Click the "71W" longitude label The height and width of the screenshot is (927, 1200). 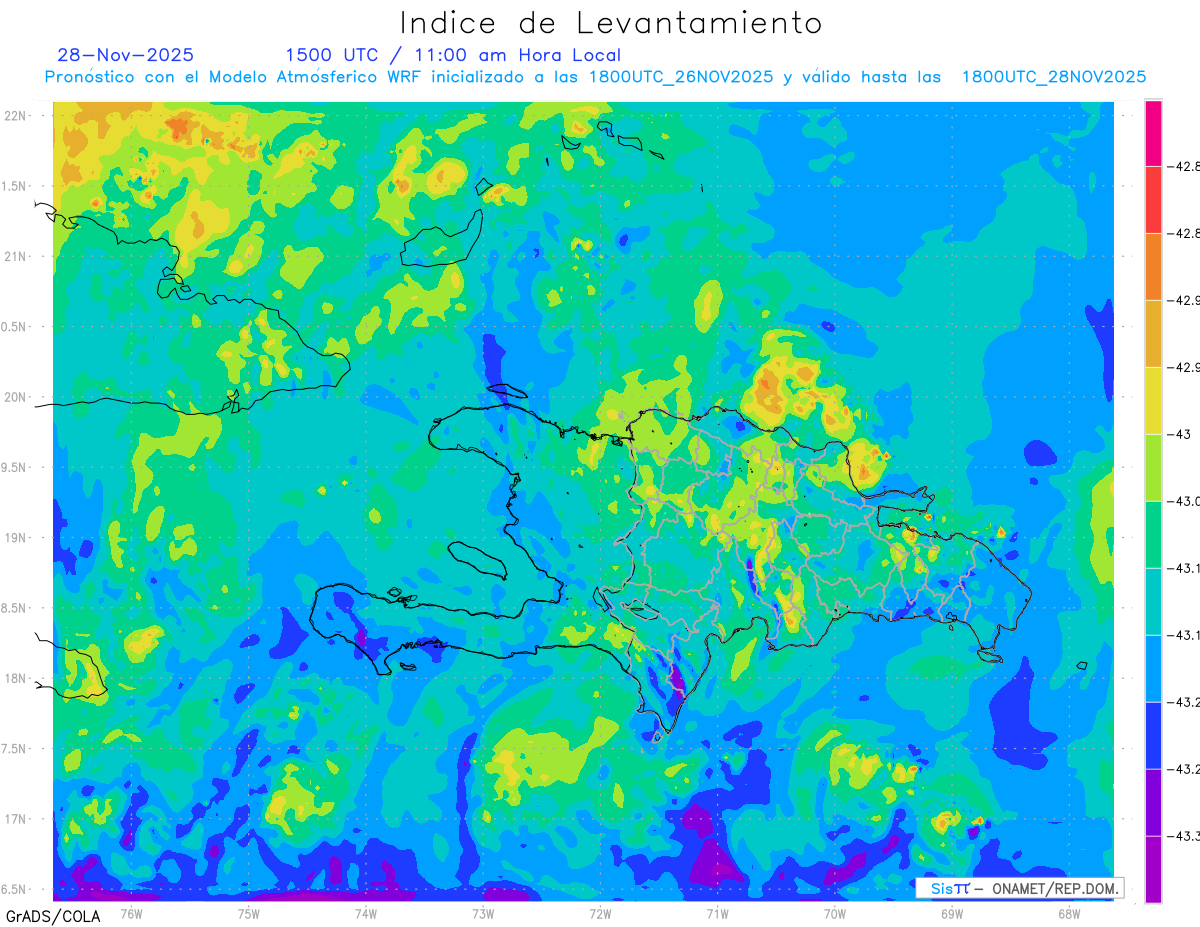(717, 913)
